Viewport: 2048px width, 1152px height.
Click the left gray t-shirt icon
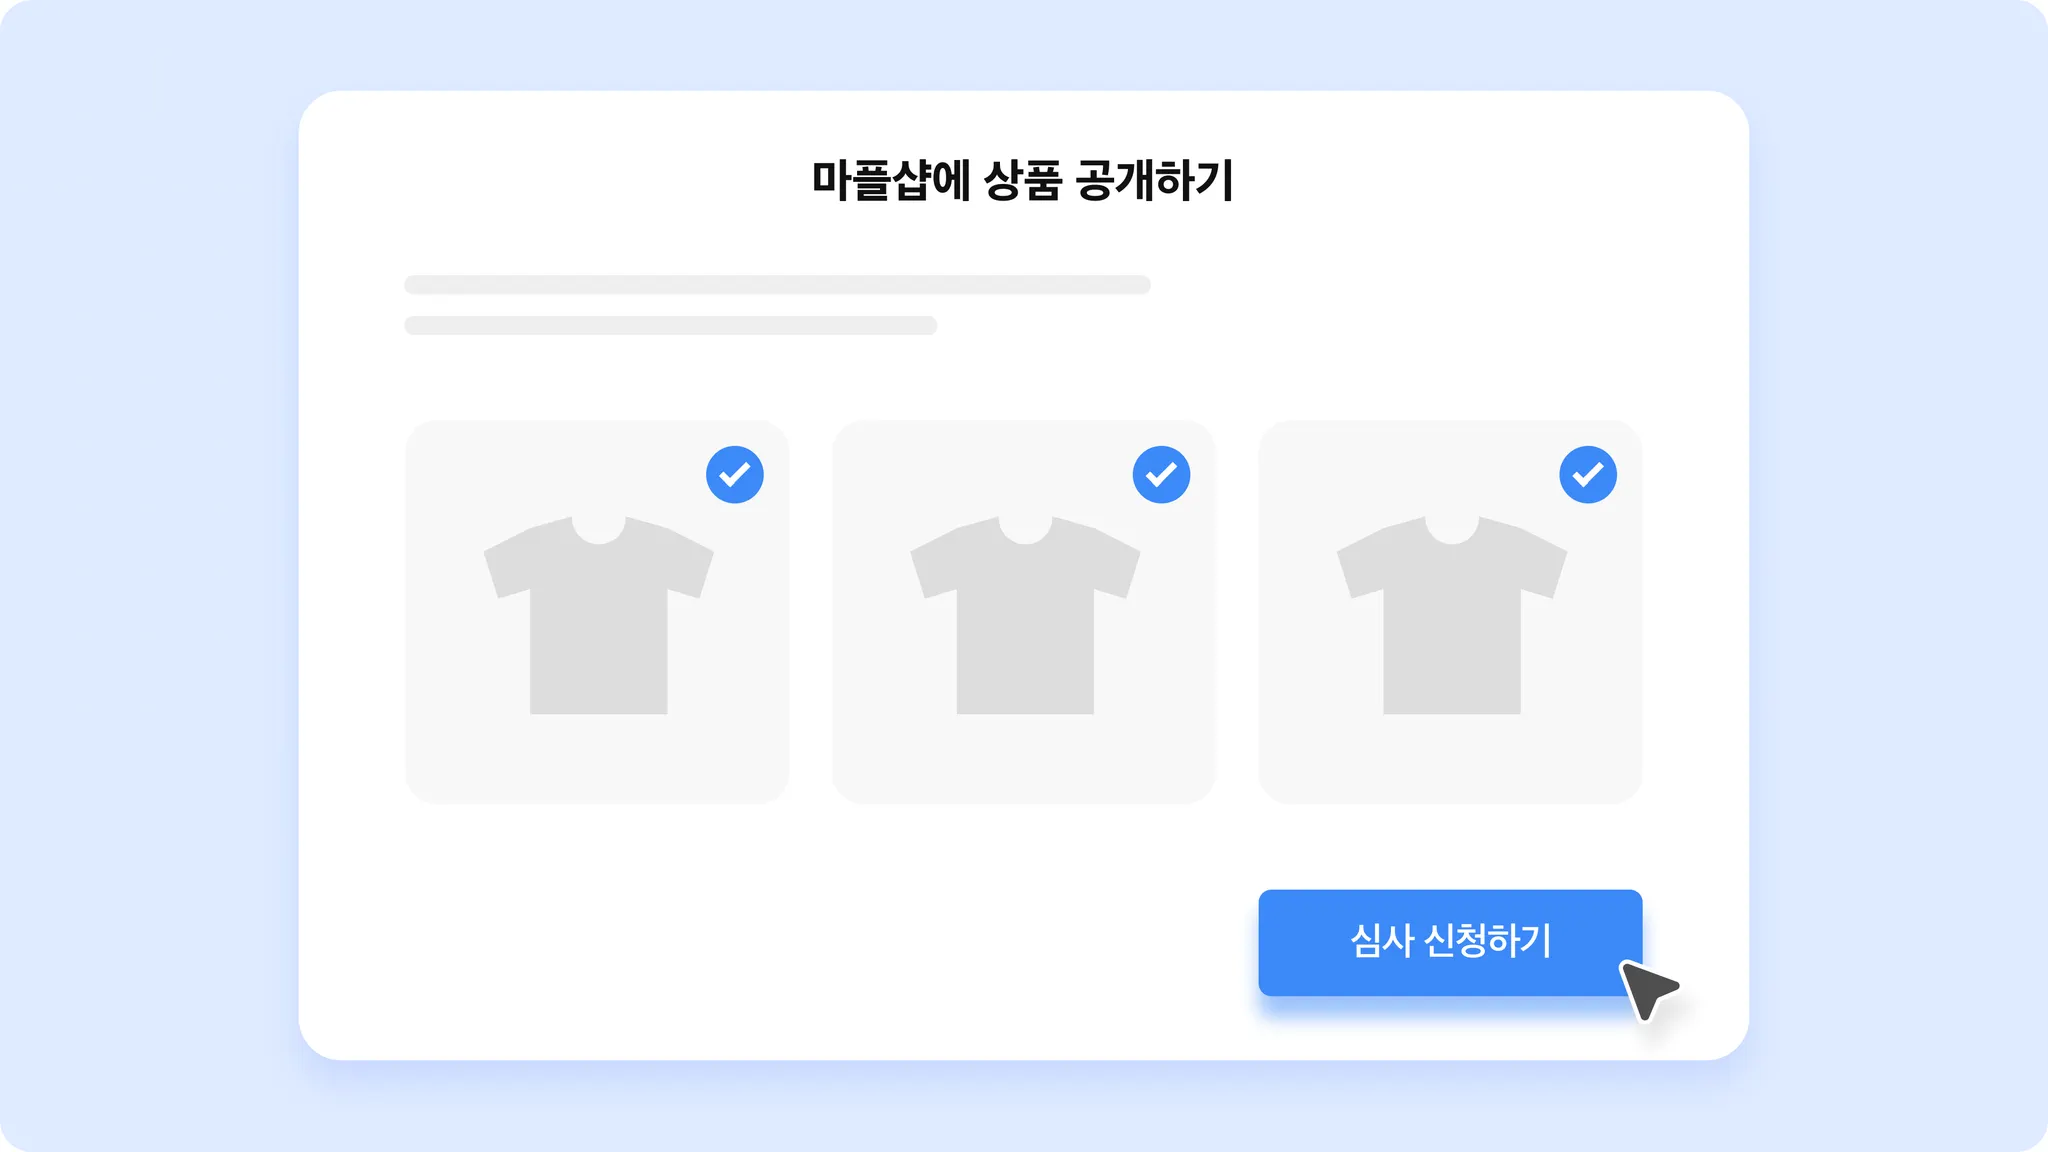click(x=598, y=615)
